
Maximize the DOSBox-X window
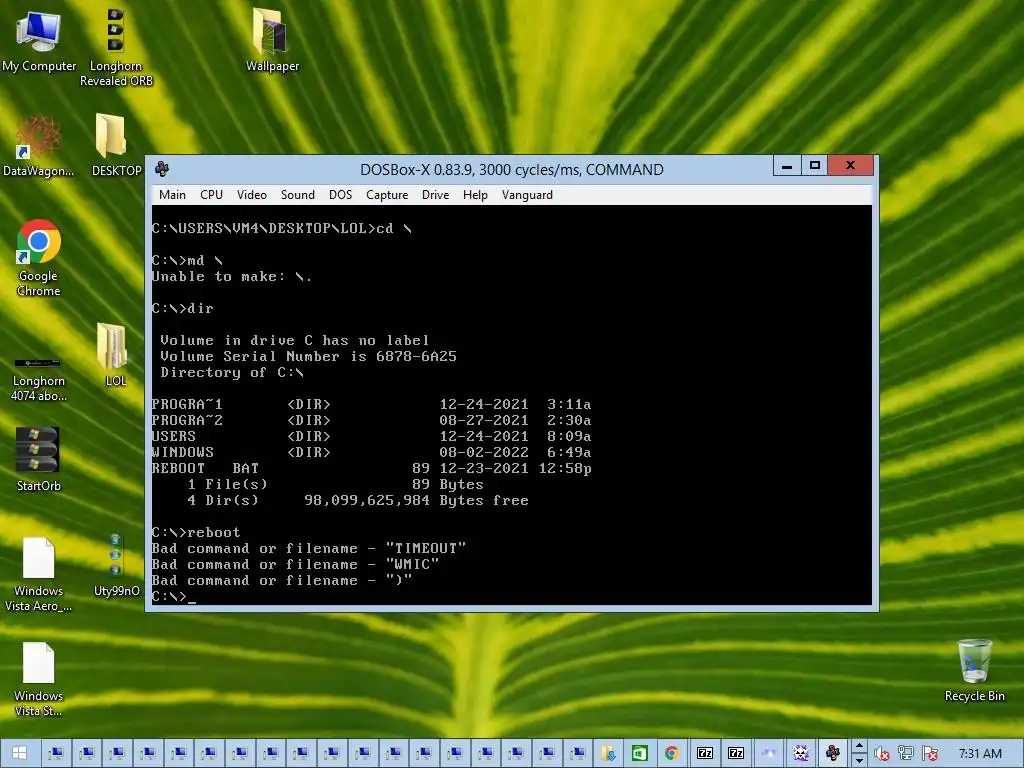coord(814,166)
